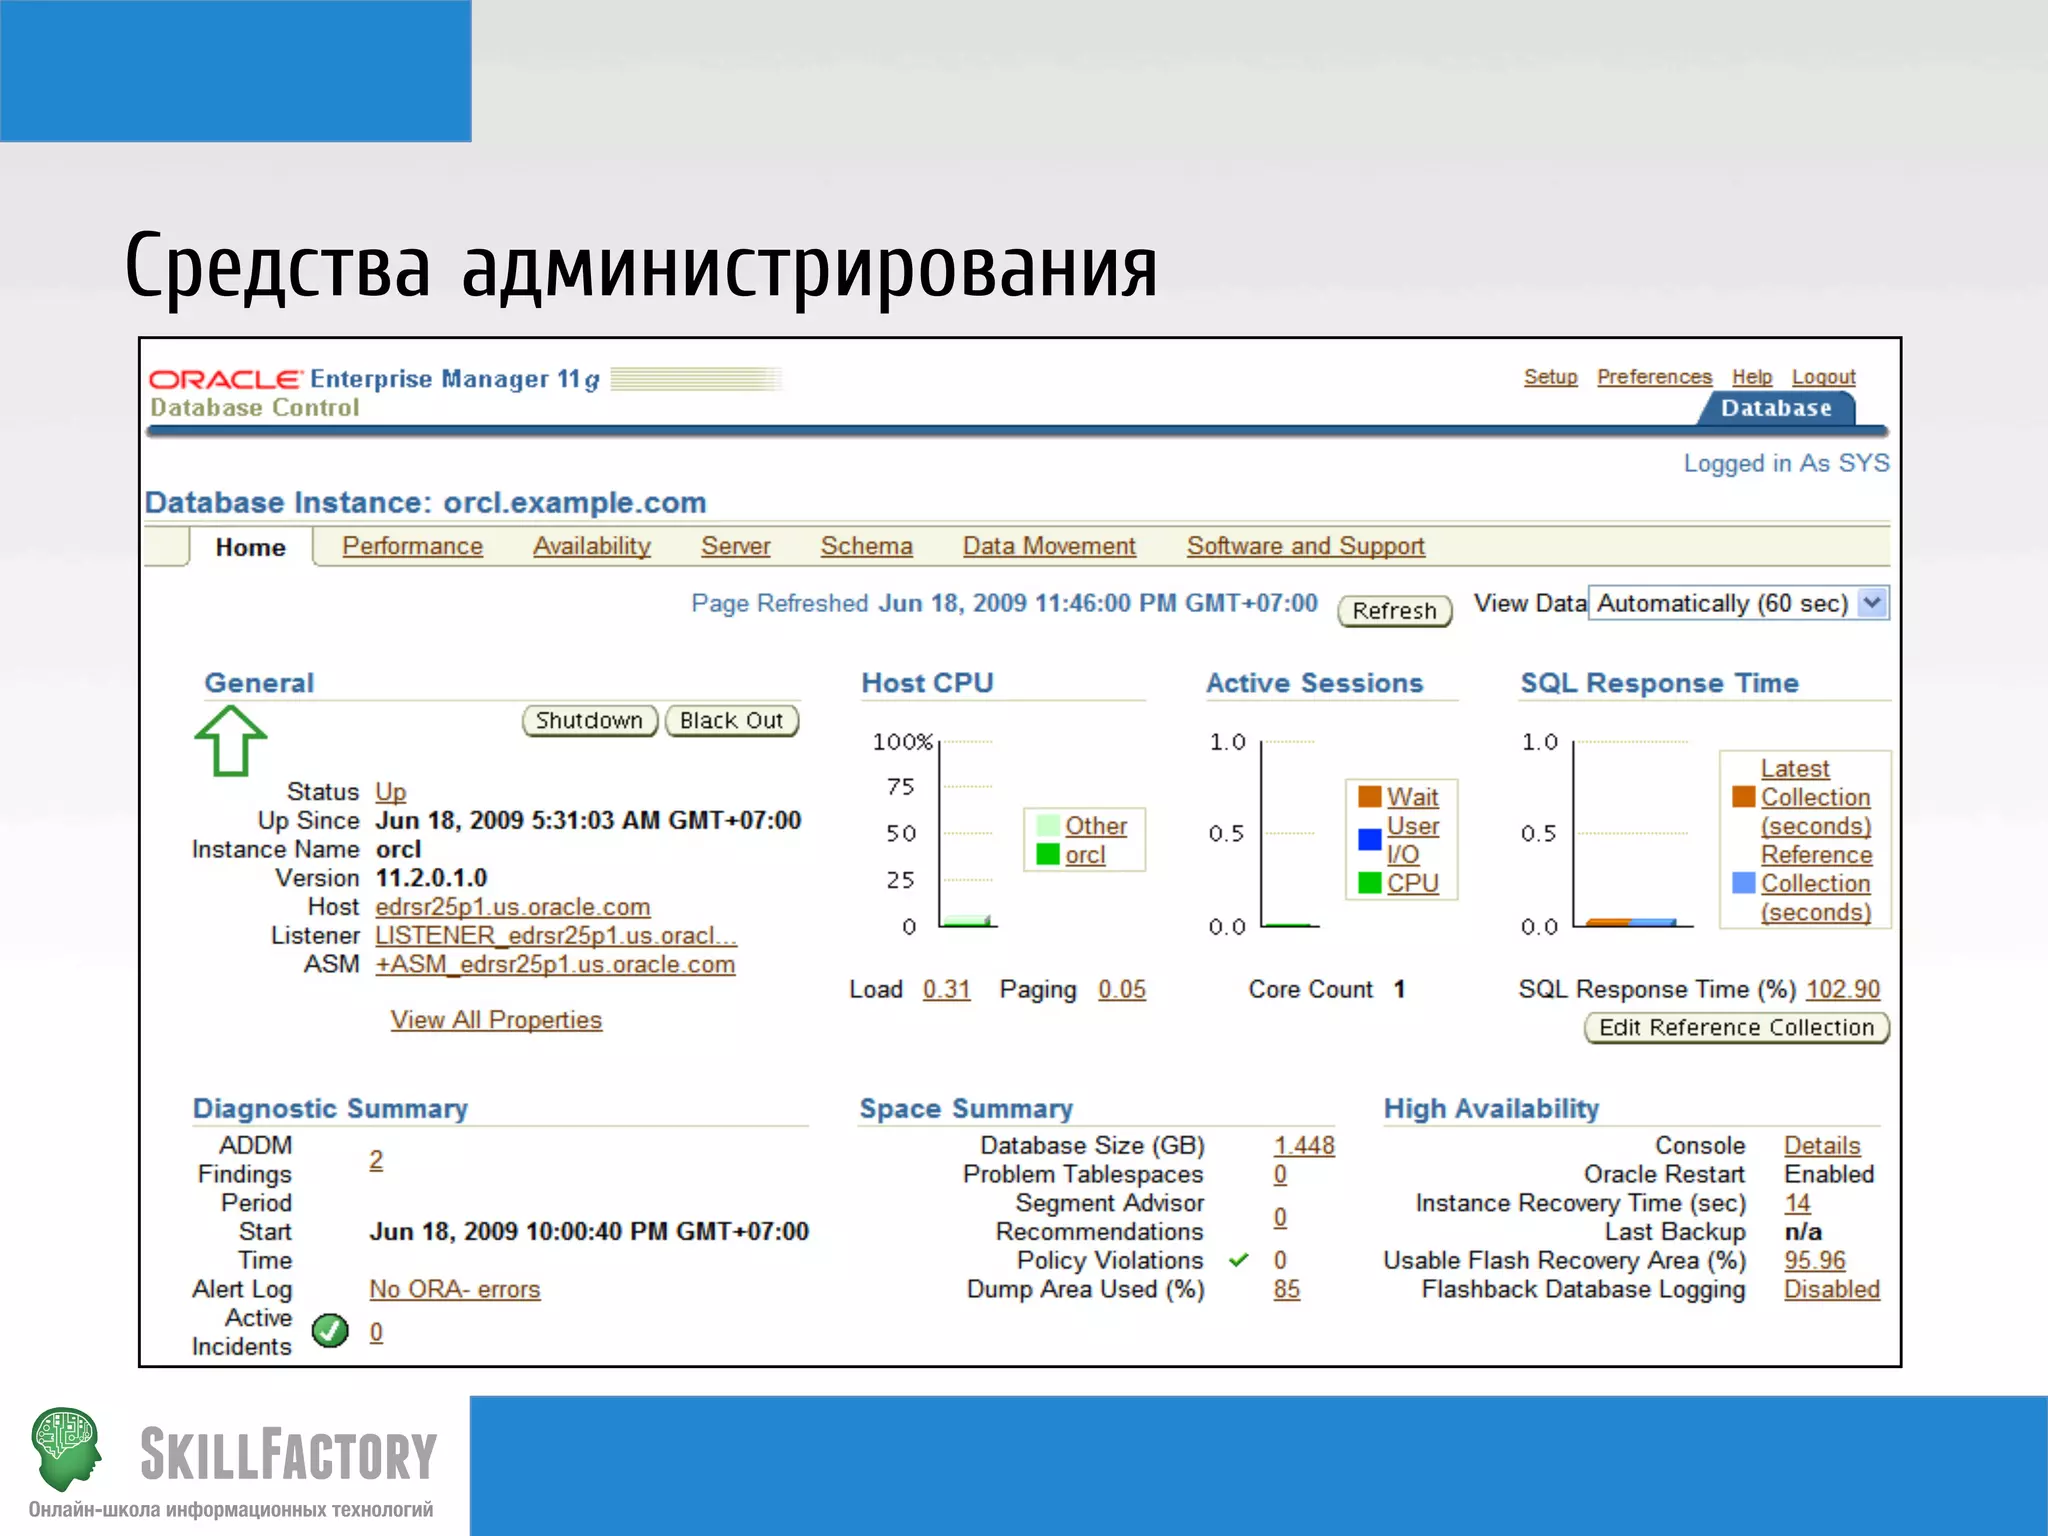Open the +ASM_edrsr25p1.us.oracle.com link

pyautogui.click(x=555, y=965)
